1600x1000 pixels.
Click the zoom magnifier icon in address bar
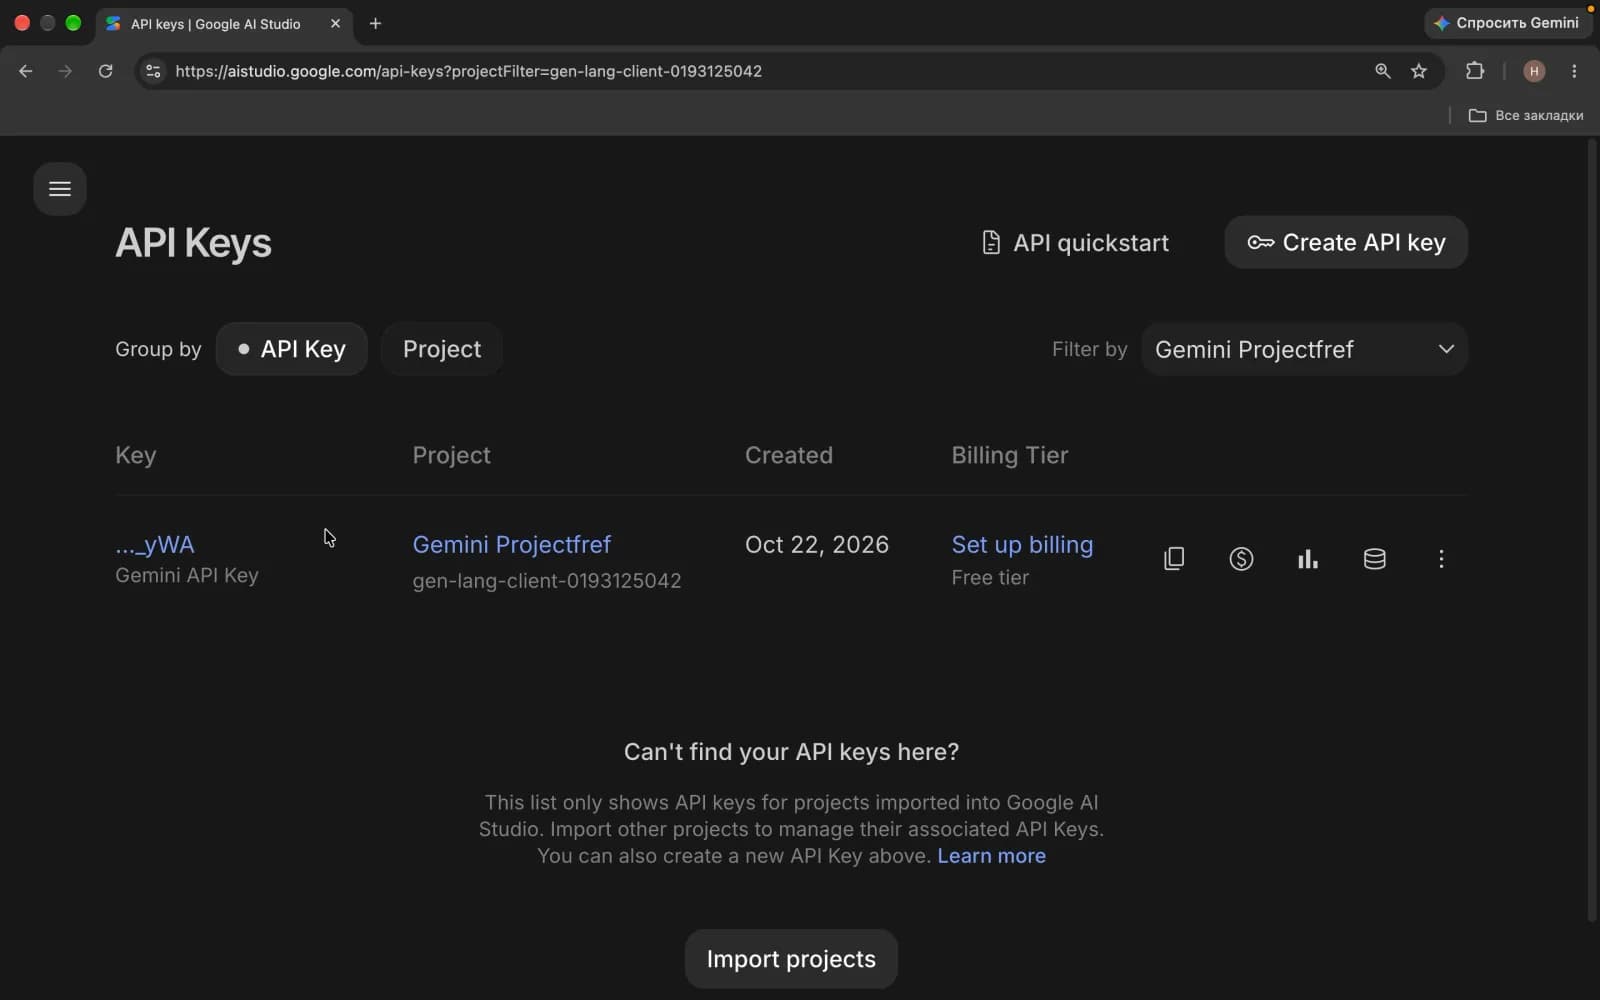(1383, 71)
